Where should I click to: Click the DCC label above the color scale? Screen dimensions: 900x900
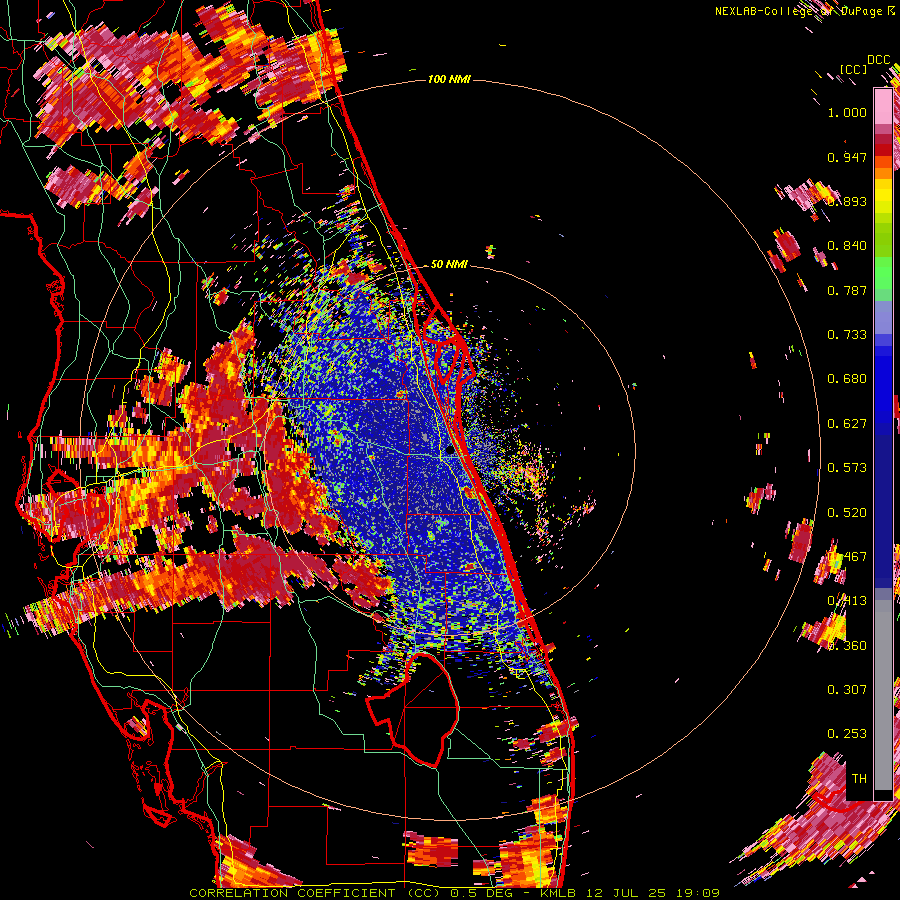click(x=878, y=60)
